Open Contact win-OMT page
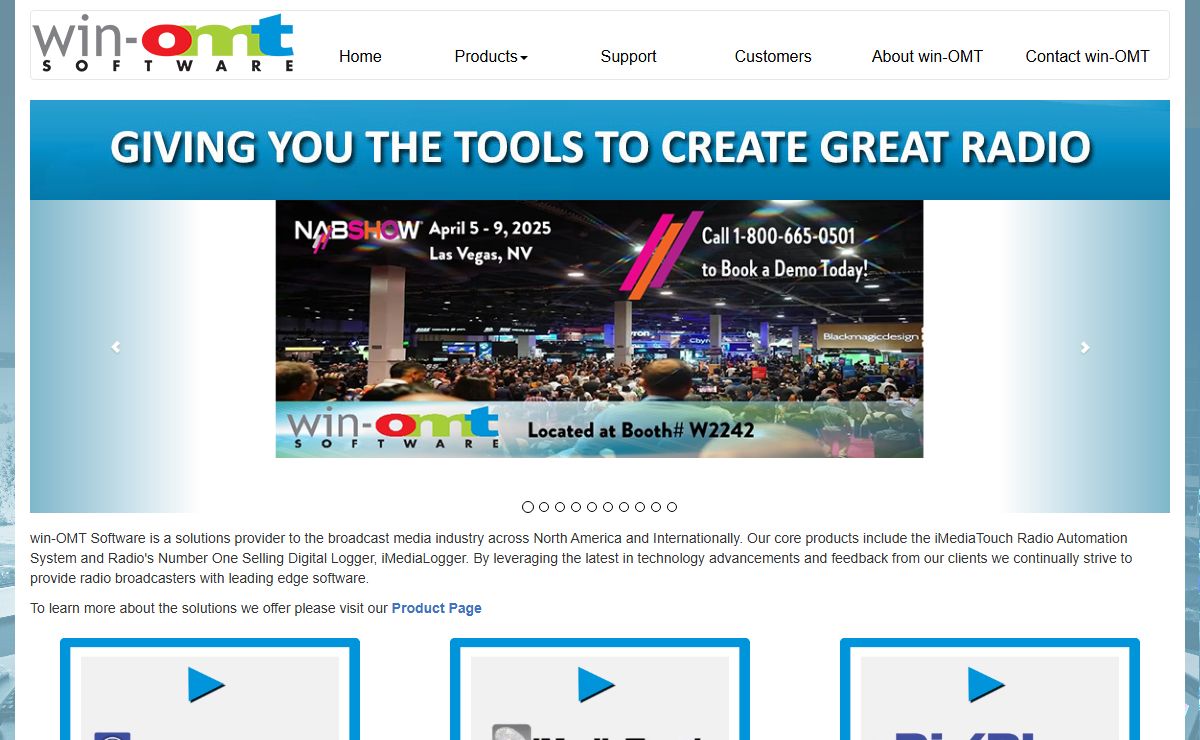The width and height of the screenshot is (1200, 740). [x=1087, y=56]
